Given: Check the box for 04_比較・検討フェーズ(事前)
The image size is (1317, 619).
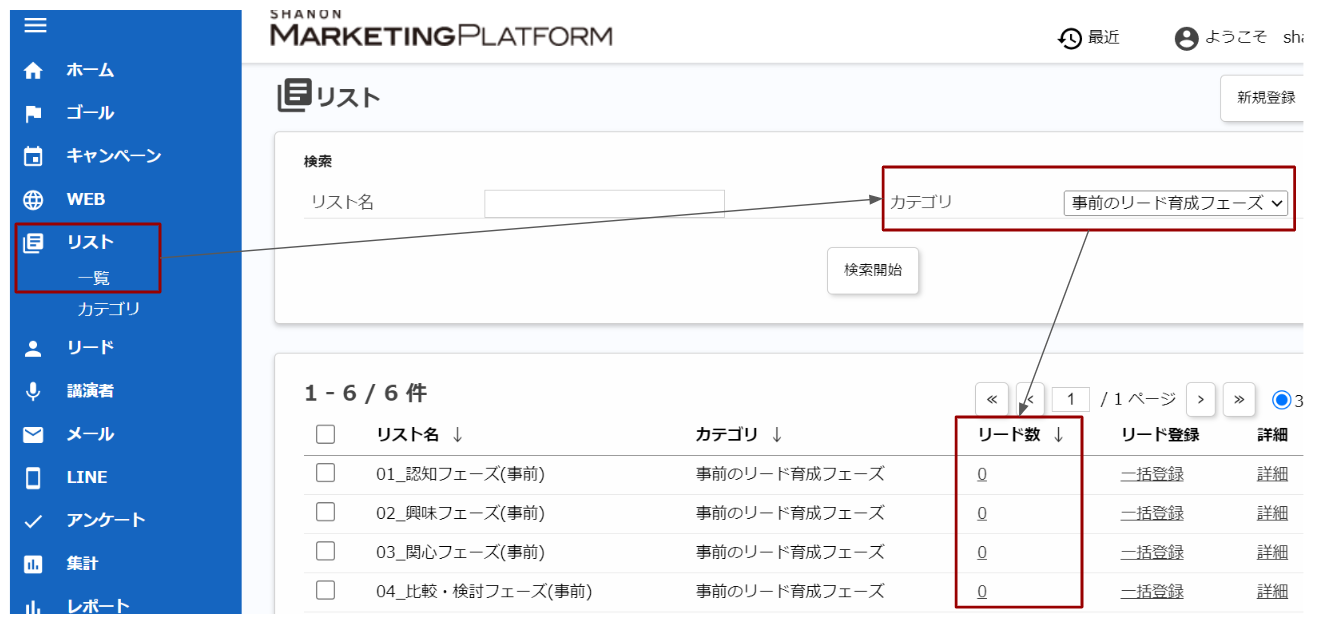Looking at the screenshot, I should coord(325,590).
